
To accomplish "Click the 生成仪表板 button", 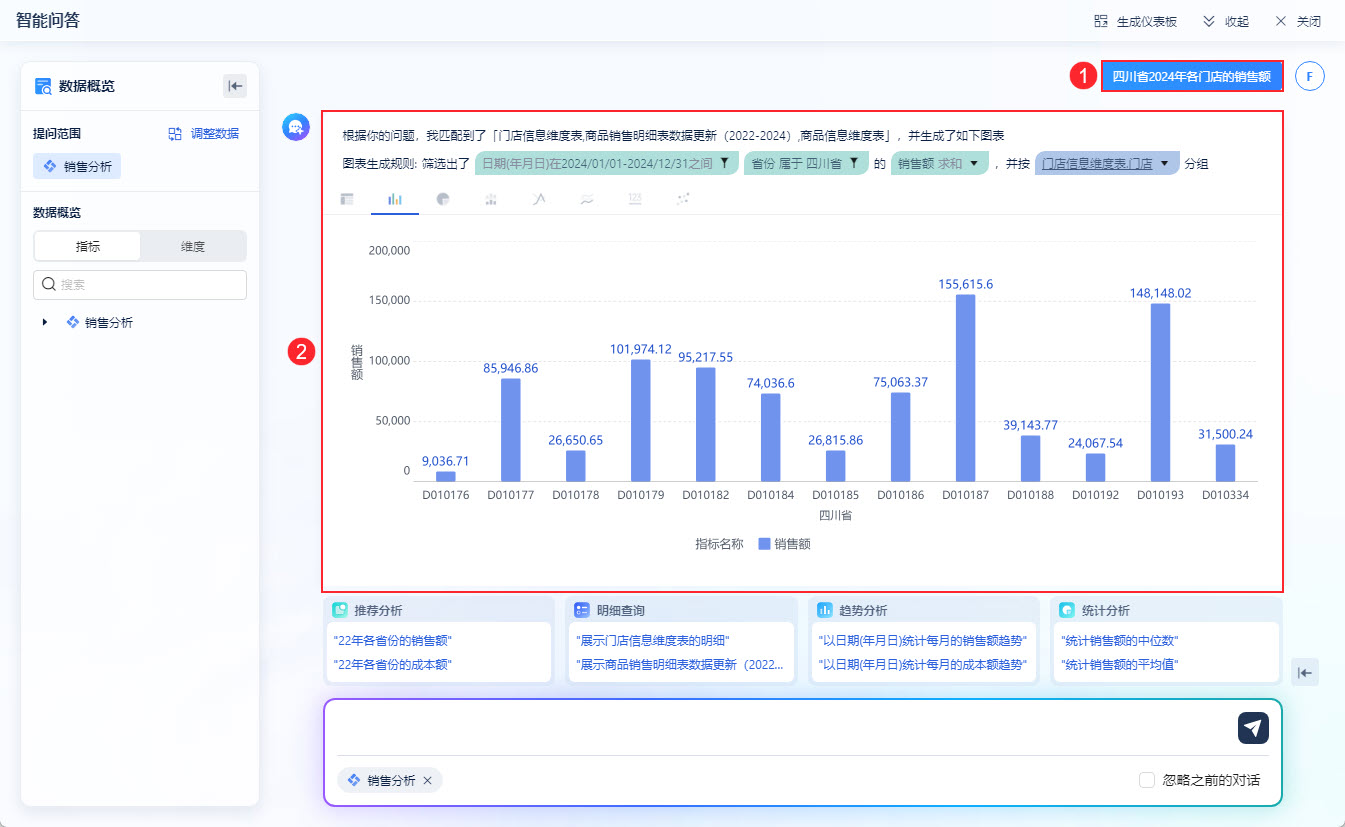I will (1136, 21).
